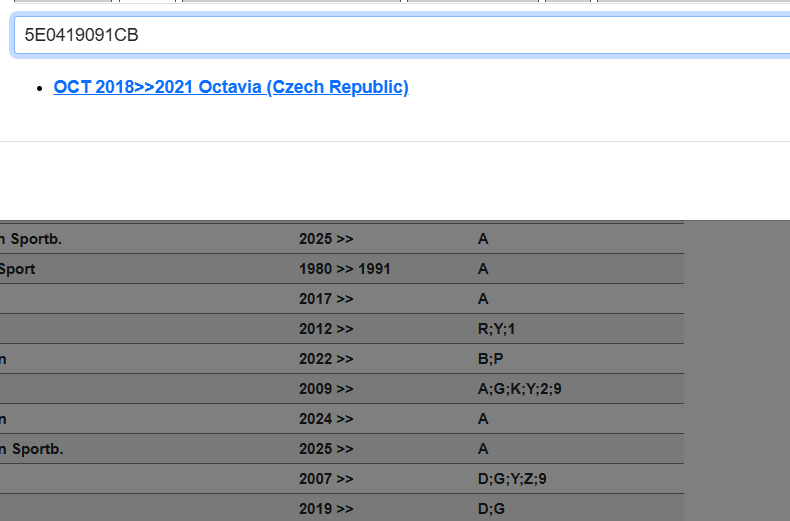This screenshot has width=790, height=521.
Task: Open the OCT 2018>>2021 Octavia link
Action: click(x=231, y=87)
